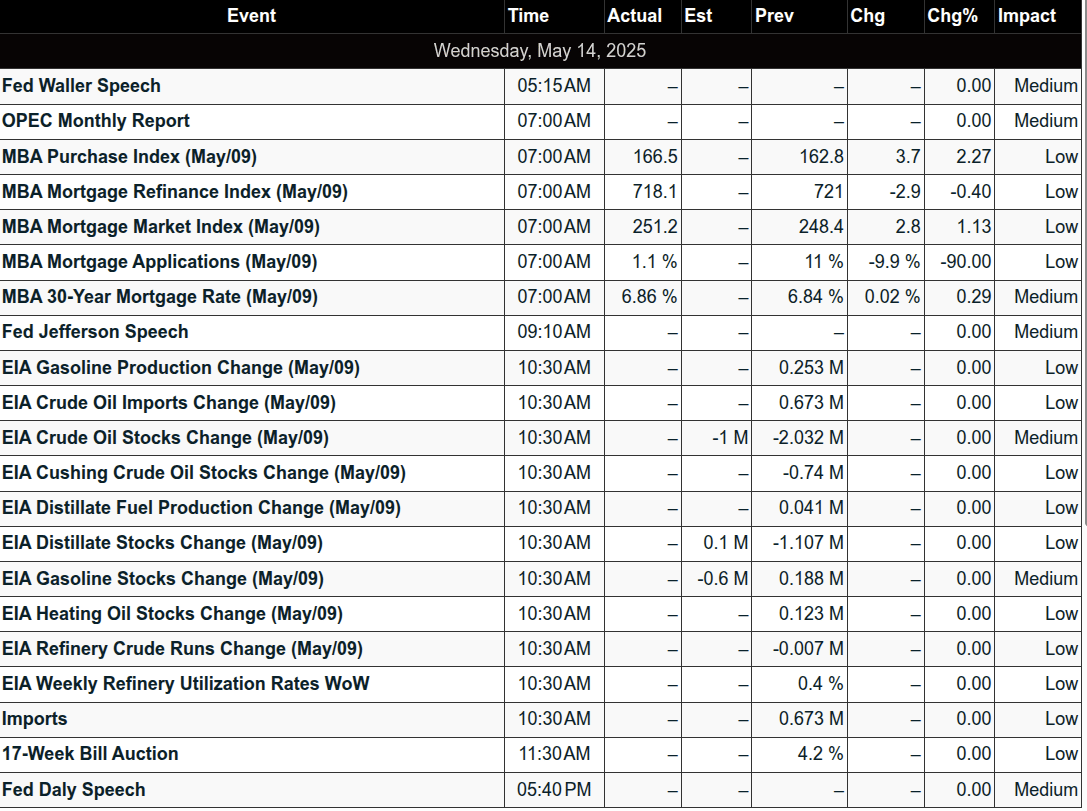Open MBA Mortgage Applications (May/09) event
1087x811 pixels.
[x=159, y=262]
